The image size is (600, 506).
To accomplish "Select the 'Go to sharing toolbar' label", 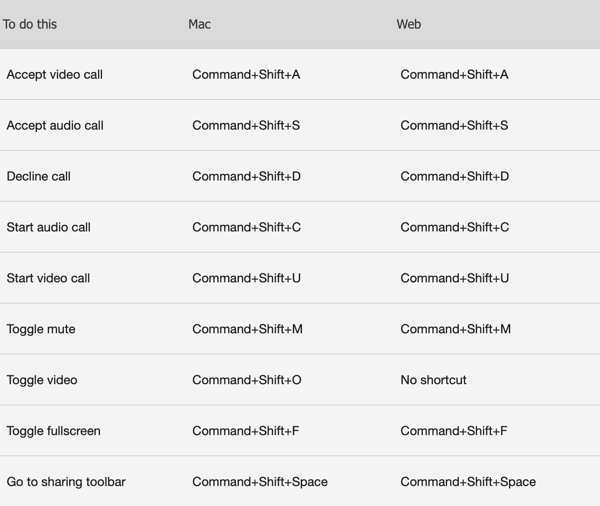I will coord(66,482).
